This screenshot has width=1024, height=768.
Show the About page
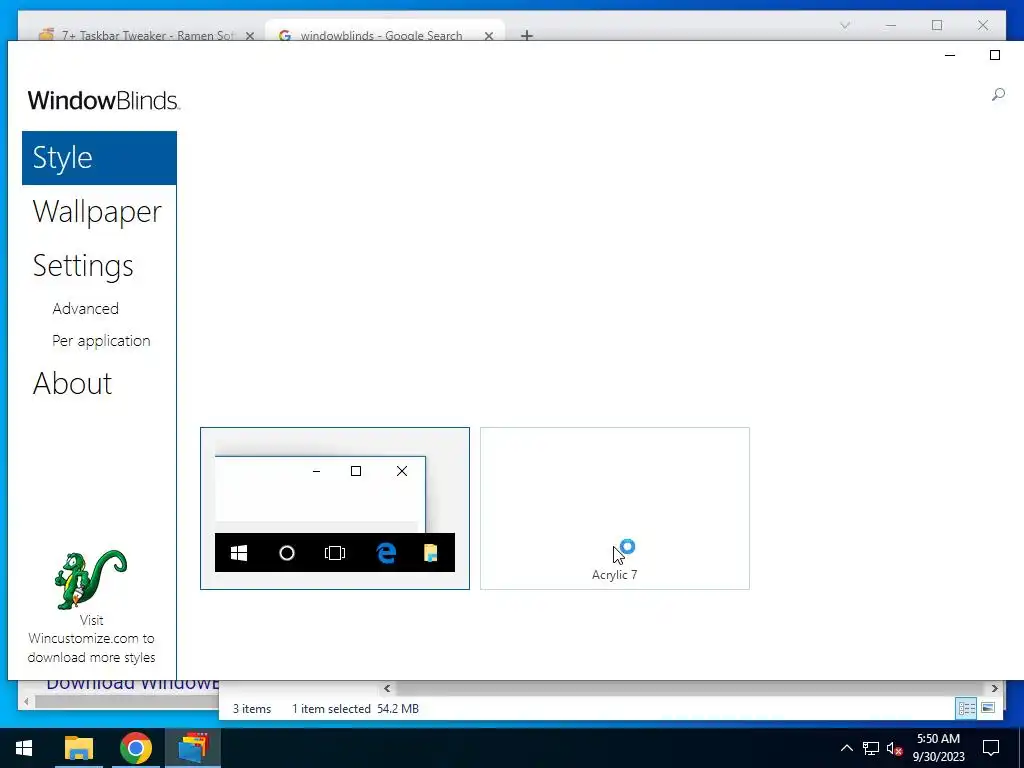tap(72, 383)
